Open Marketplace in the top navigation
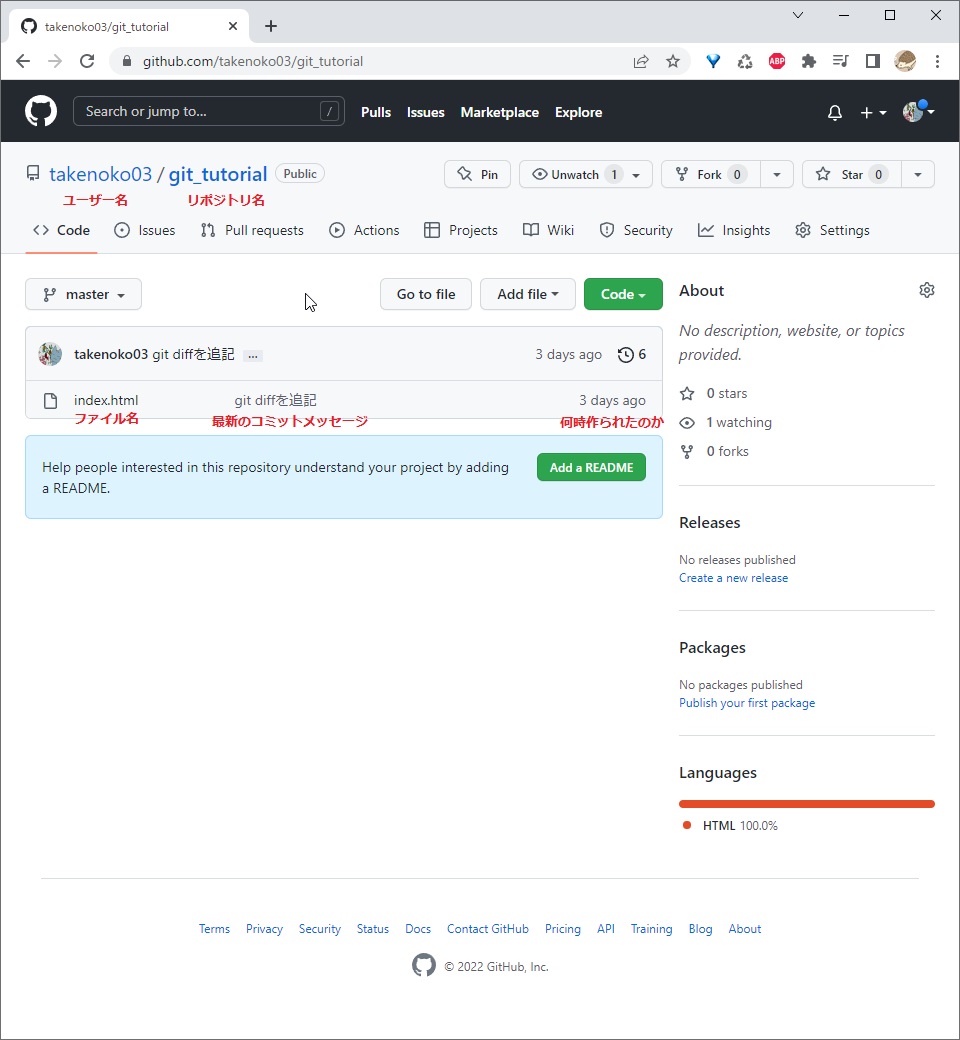 [500, 112]
